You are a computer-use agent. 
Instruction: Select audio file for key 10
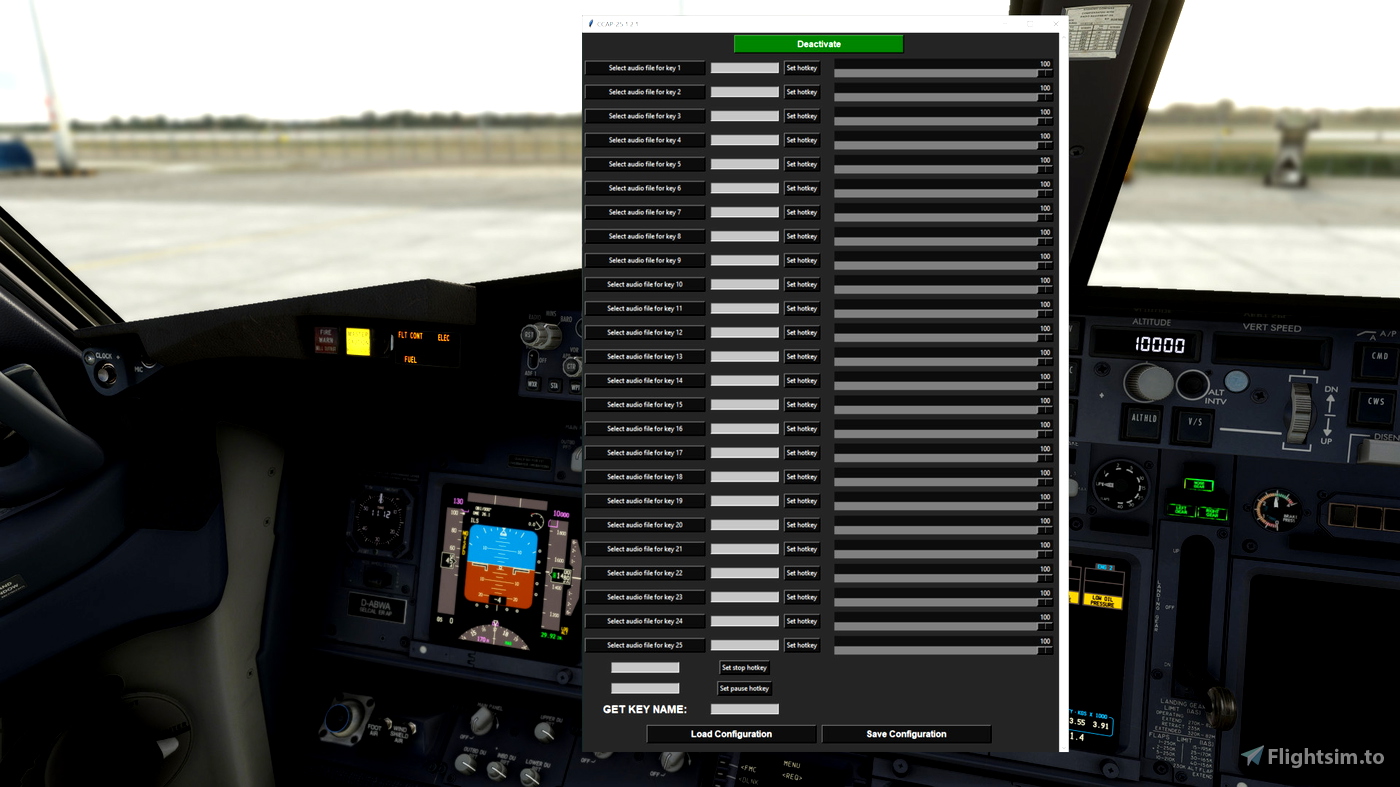(645, 284)
